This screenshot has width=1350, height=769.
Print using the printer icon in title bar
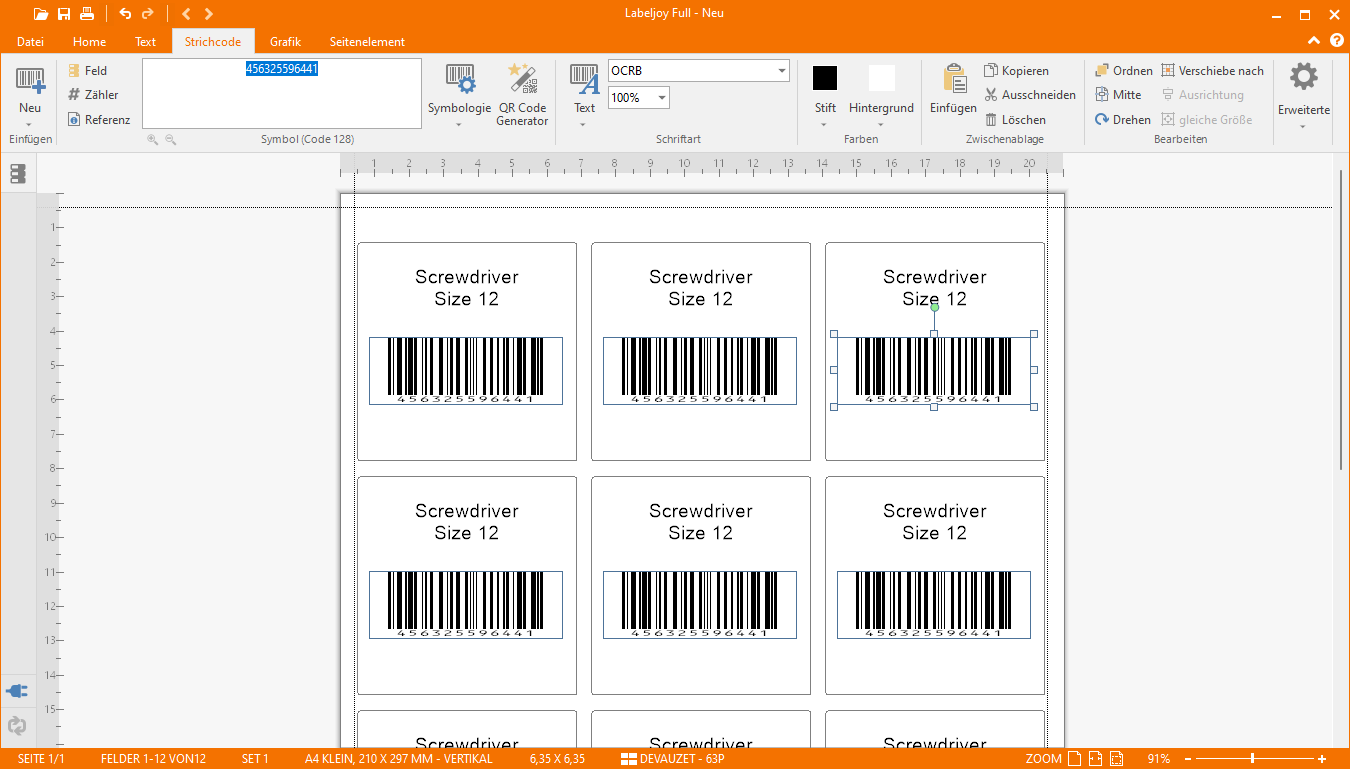tap(87, 14)
